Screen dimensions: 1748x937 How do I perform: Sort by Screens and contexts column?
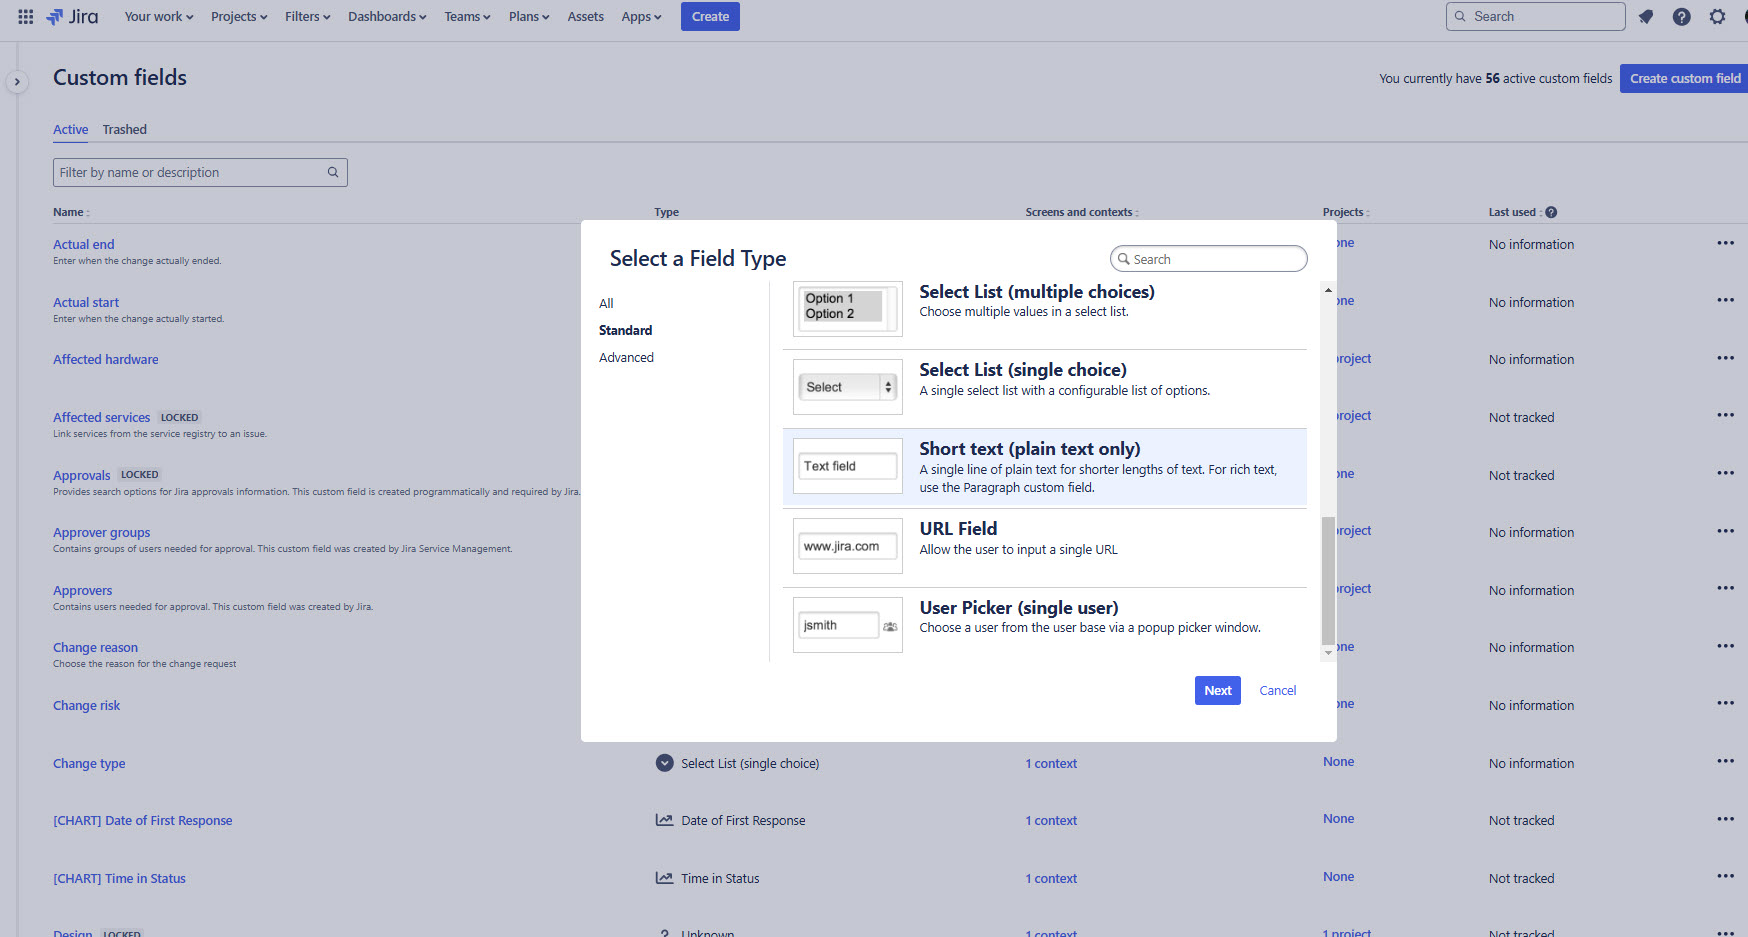pyautogui.click(x=1082, y=212)
